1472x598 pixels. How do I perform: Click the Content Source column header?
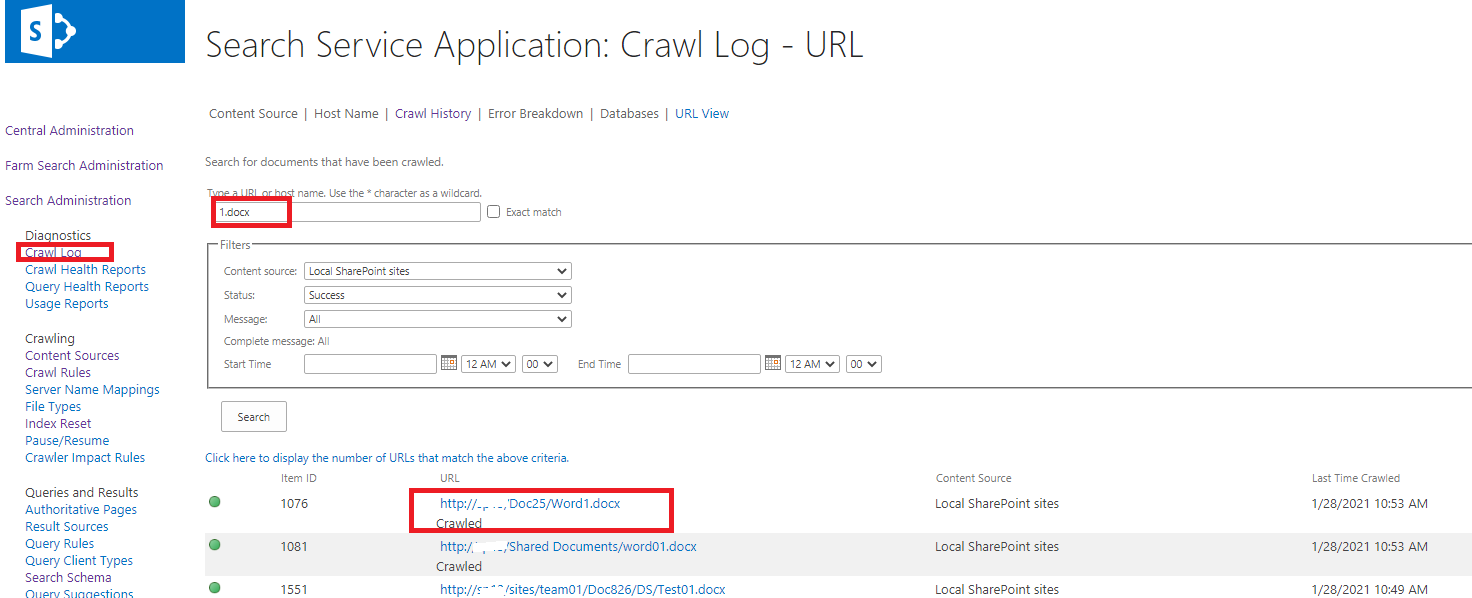[973, 478]
